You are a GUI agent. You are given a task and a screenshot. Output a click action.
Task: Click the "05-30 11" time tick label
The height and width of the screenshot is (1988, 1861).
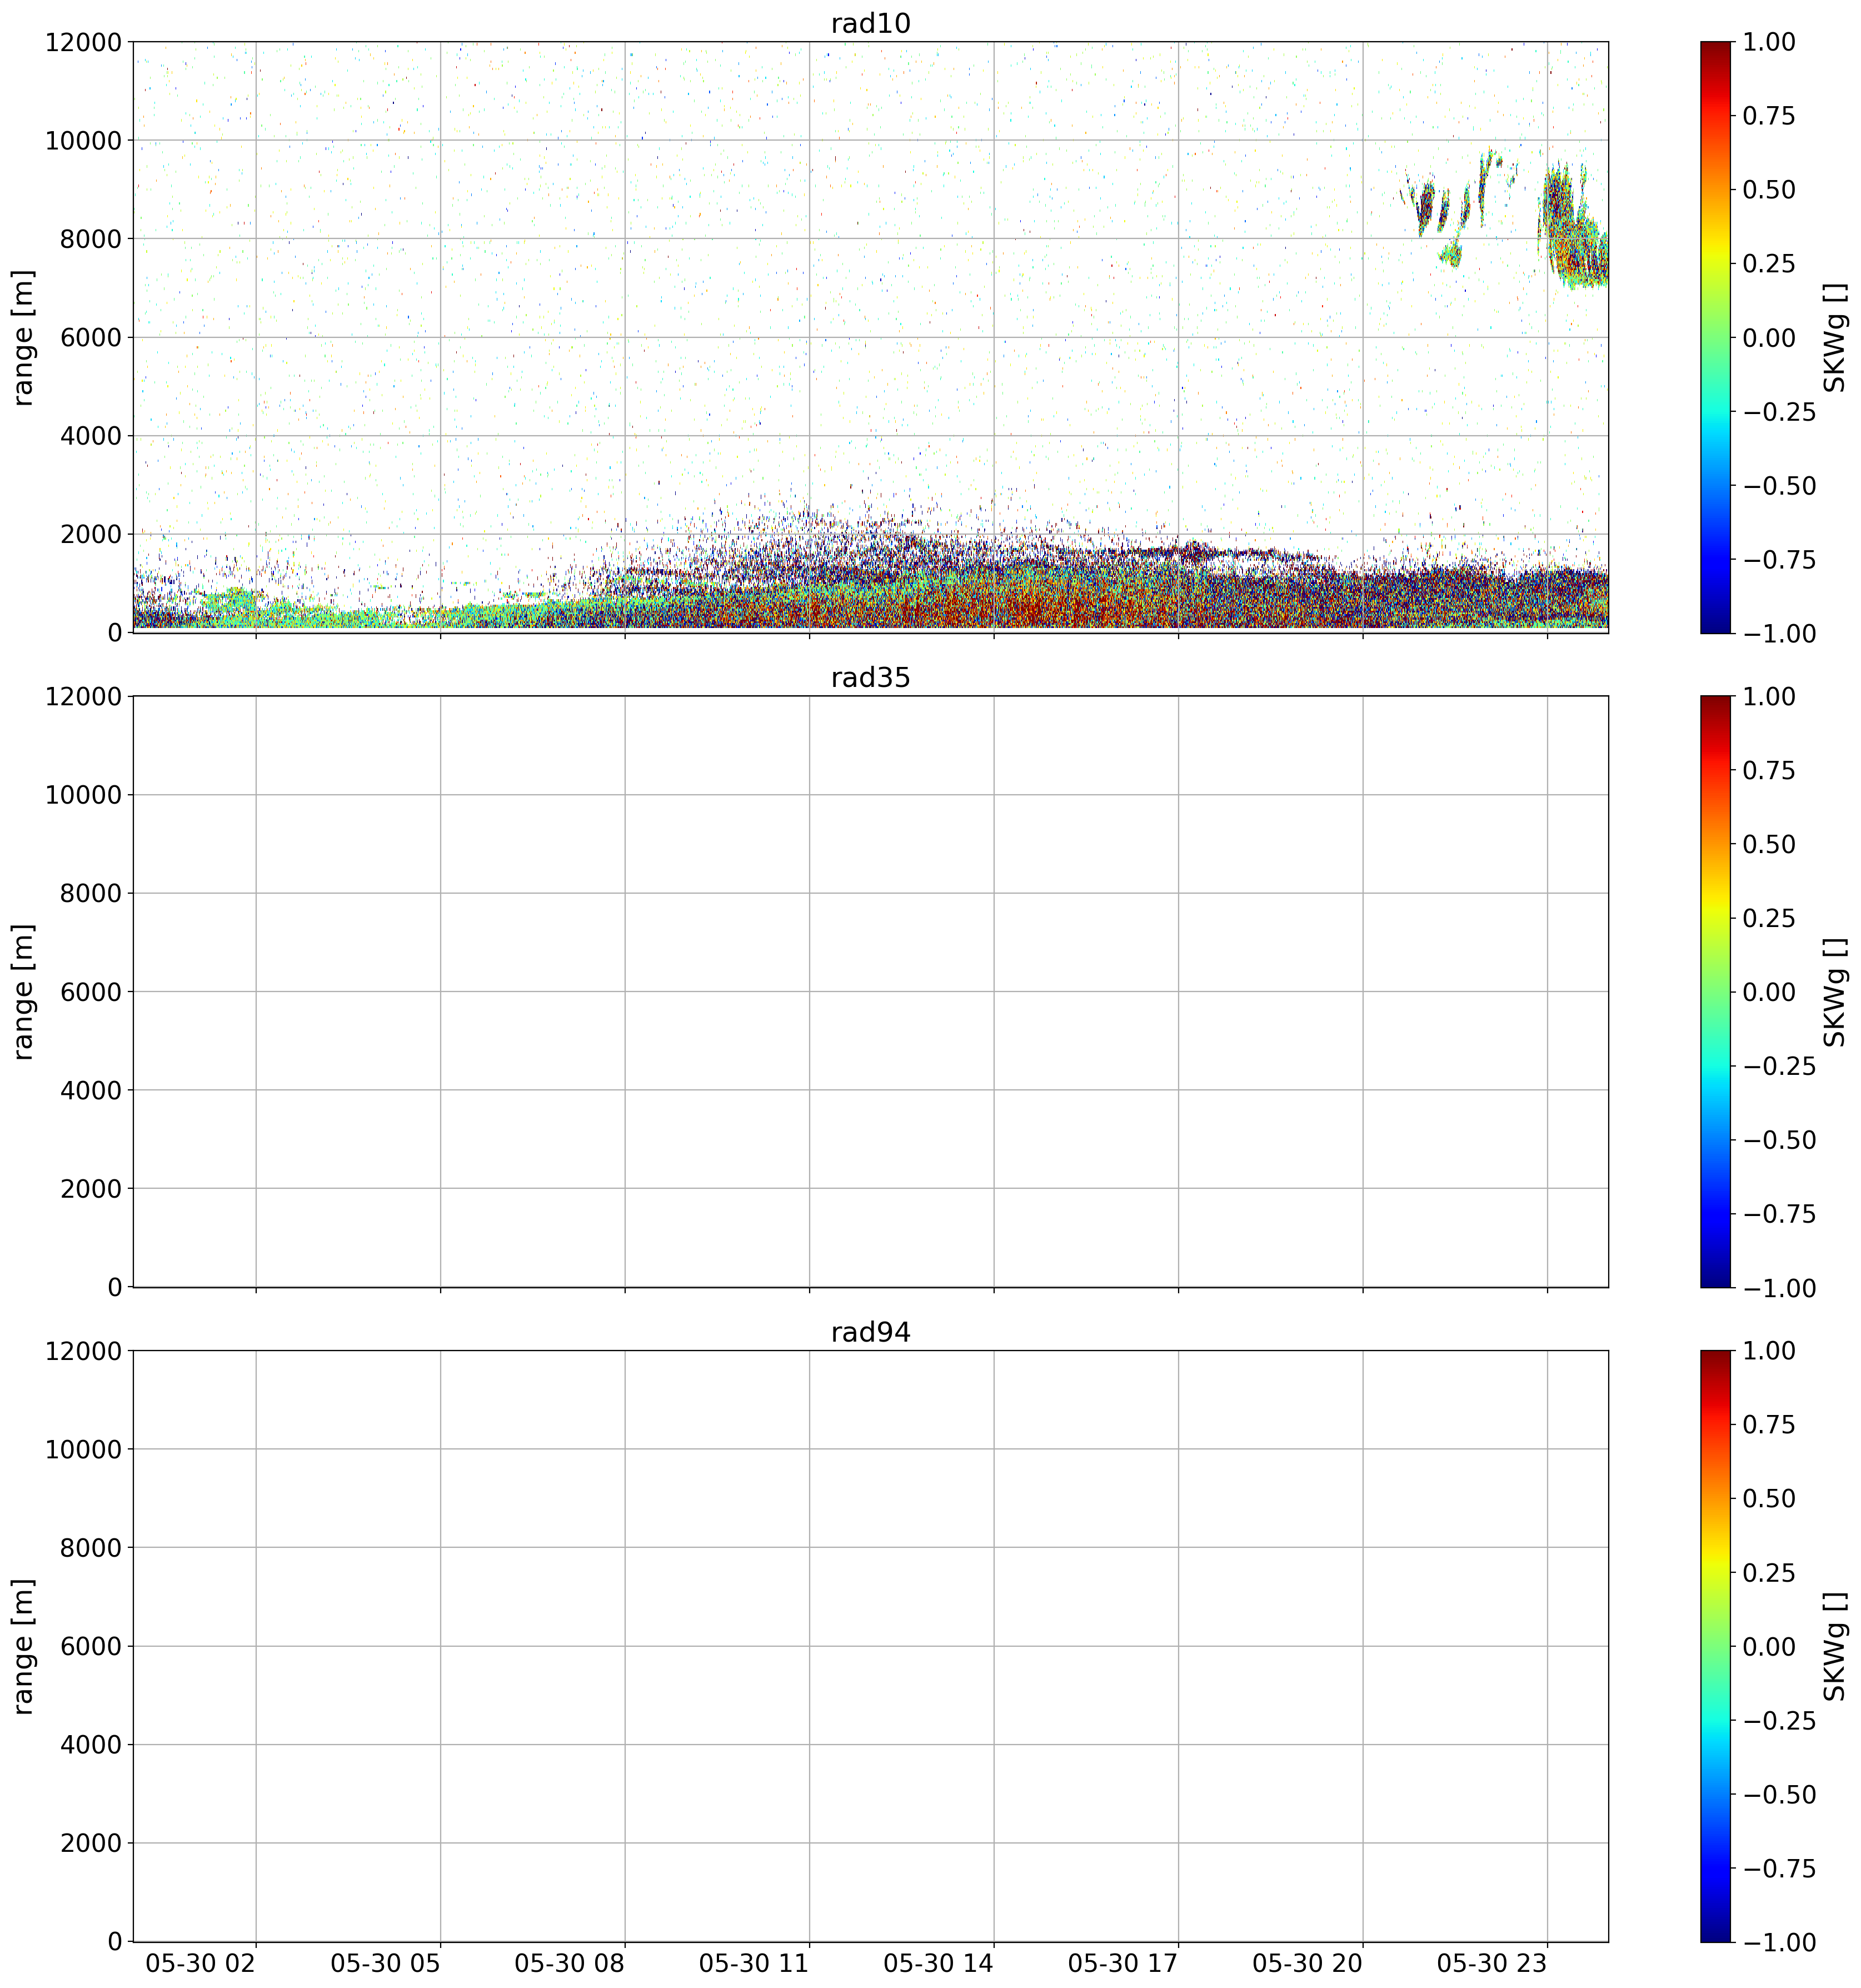pos(754,1963)
